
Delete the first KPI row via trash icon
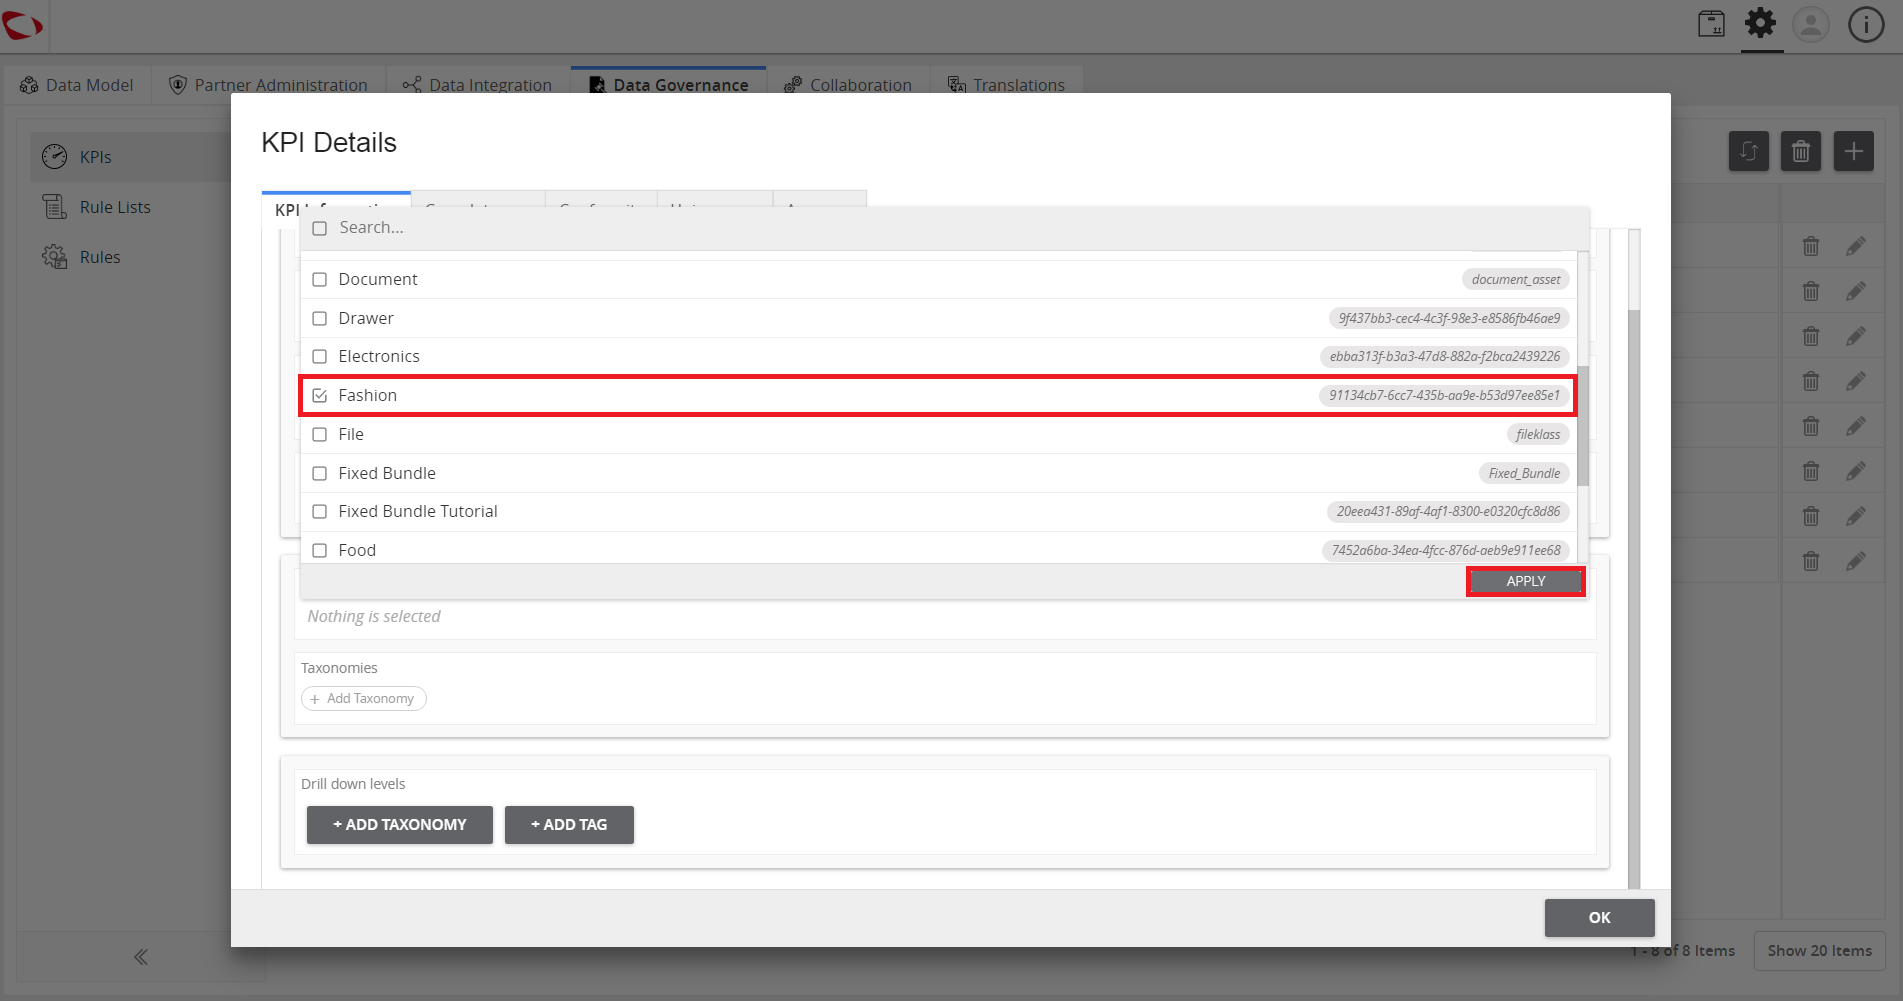coord(1811,246)
